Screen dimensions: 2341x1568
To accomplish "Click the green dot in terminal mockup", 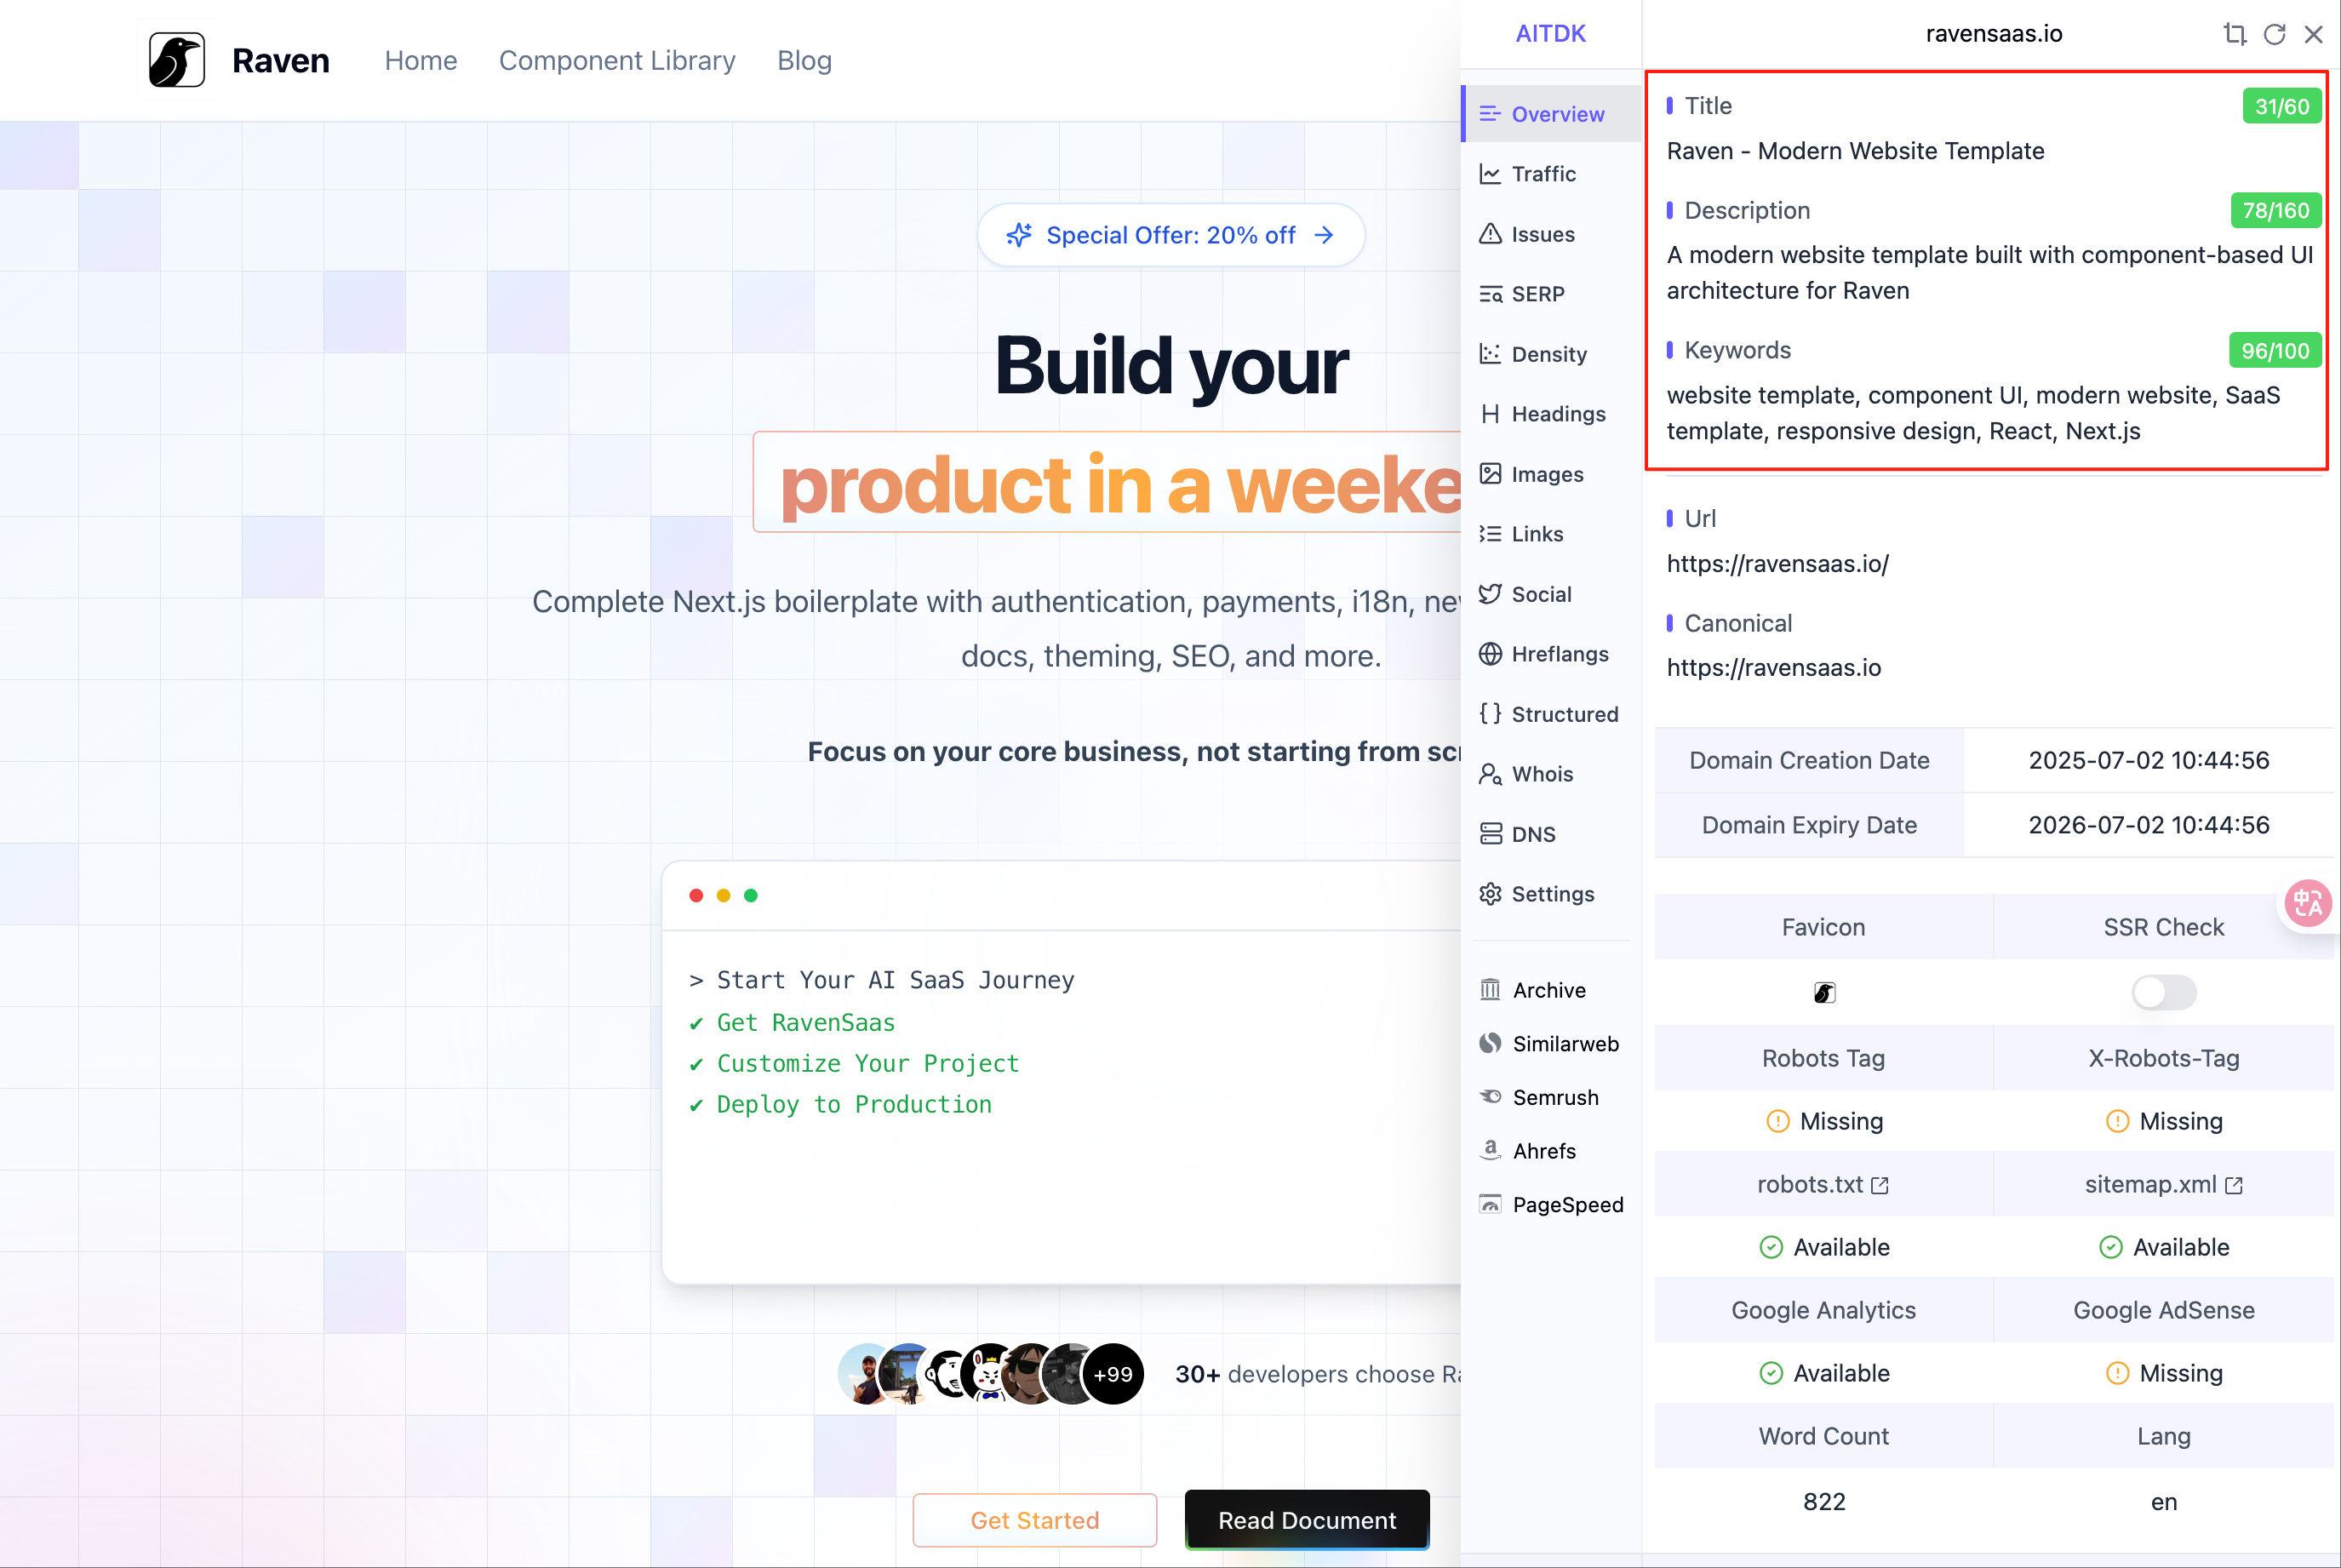I will point(750,895).
